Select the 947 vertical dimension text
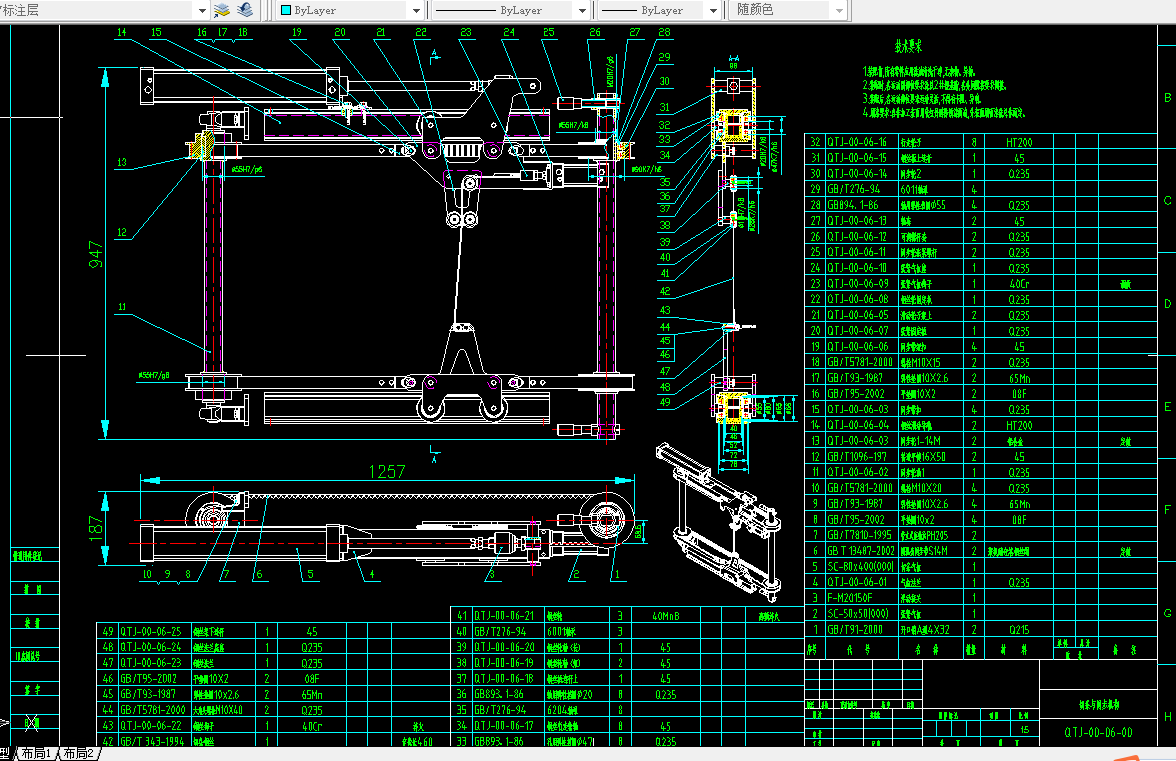 tap(96, 255)
